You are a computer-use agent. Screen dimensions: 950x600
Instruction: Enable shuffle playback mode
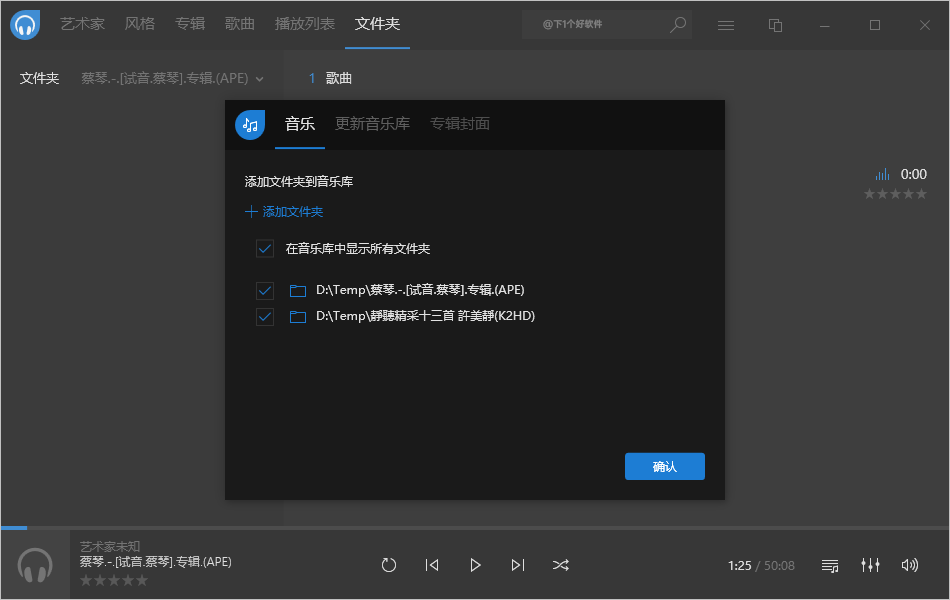tap(561, 565)
